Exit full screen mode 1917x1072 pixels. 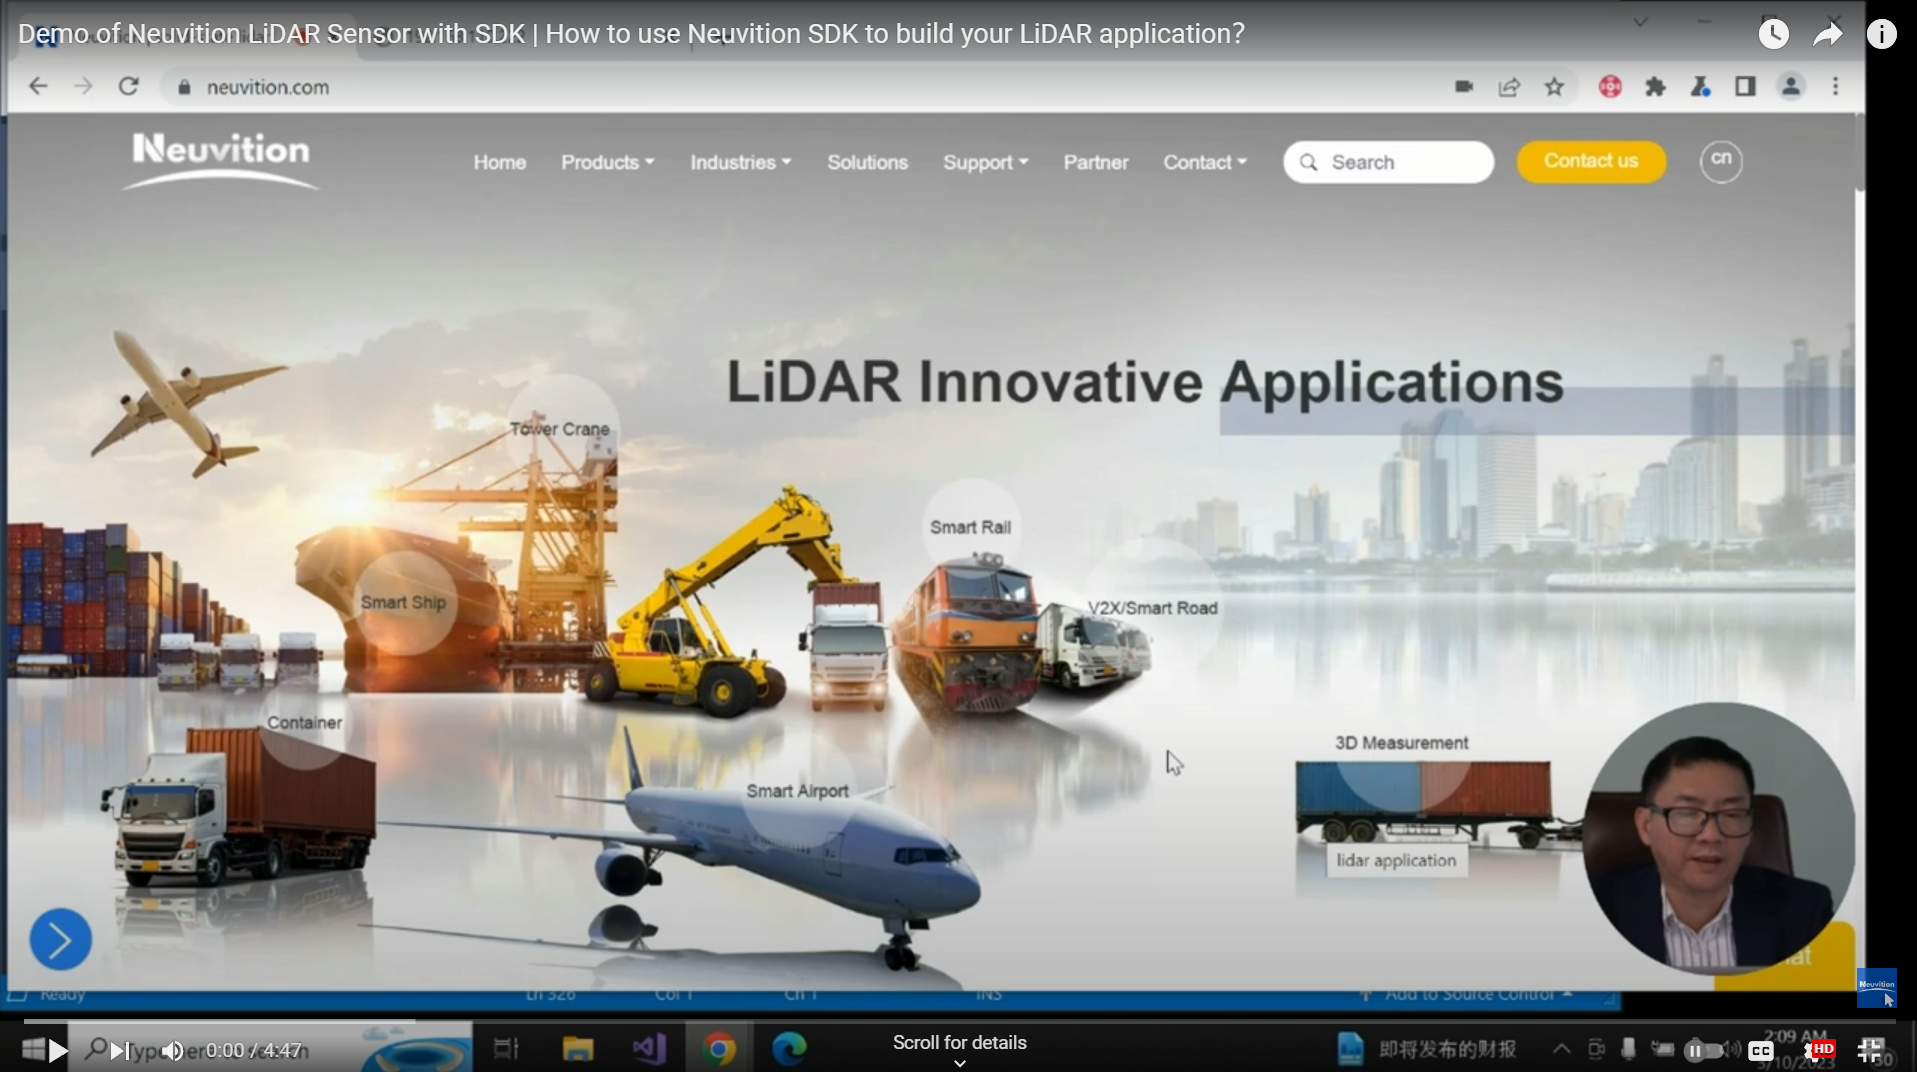tap(1870, 1050)
